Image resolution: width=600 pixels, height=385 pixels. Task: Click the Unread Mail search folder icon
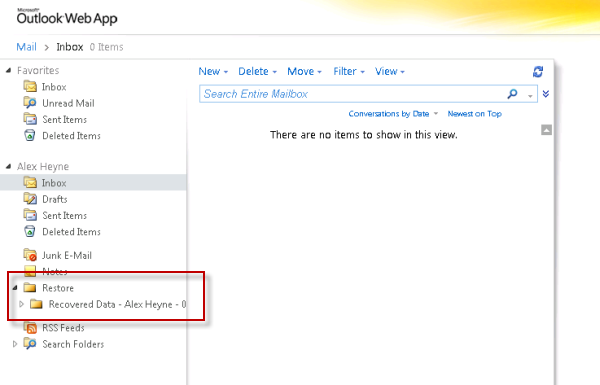pyautogui.click(x=30, y=103)
